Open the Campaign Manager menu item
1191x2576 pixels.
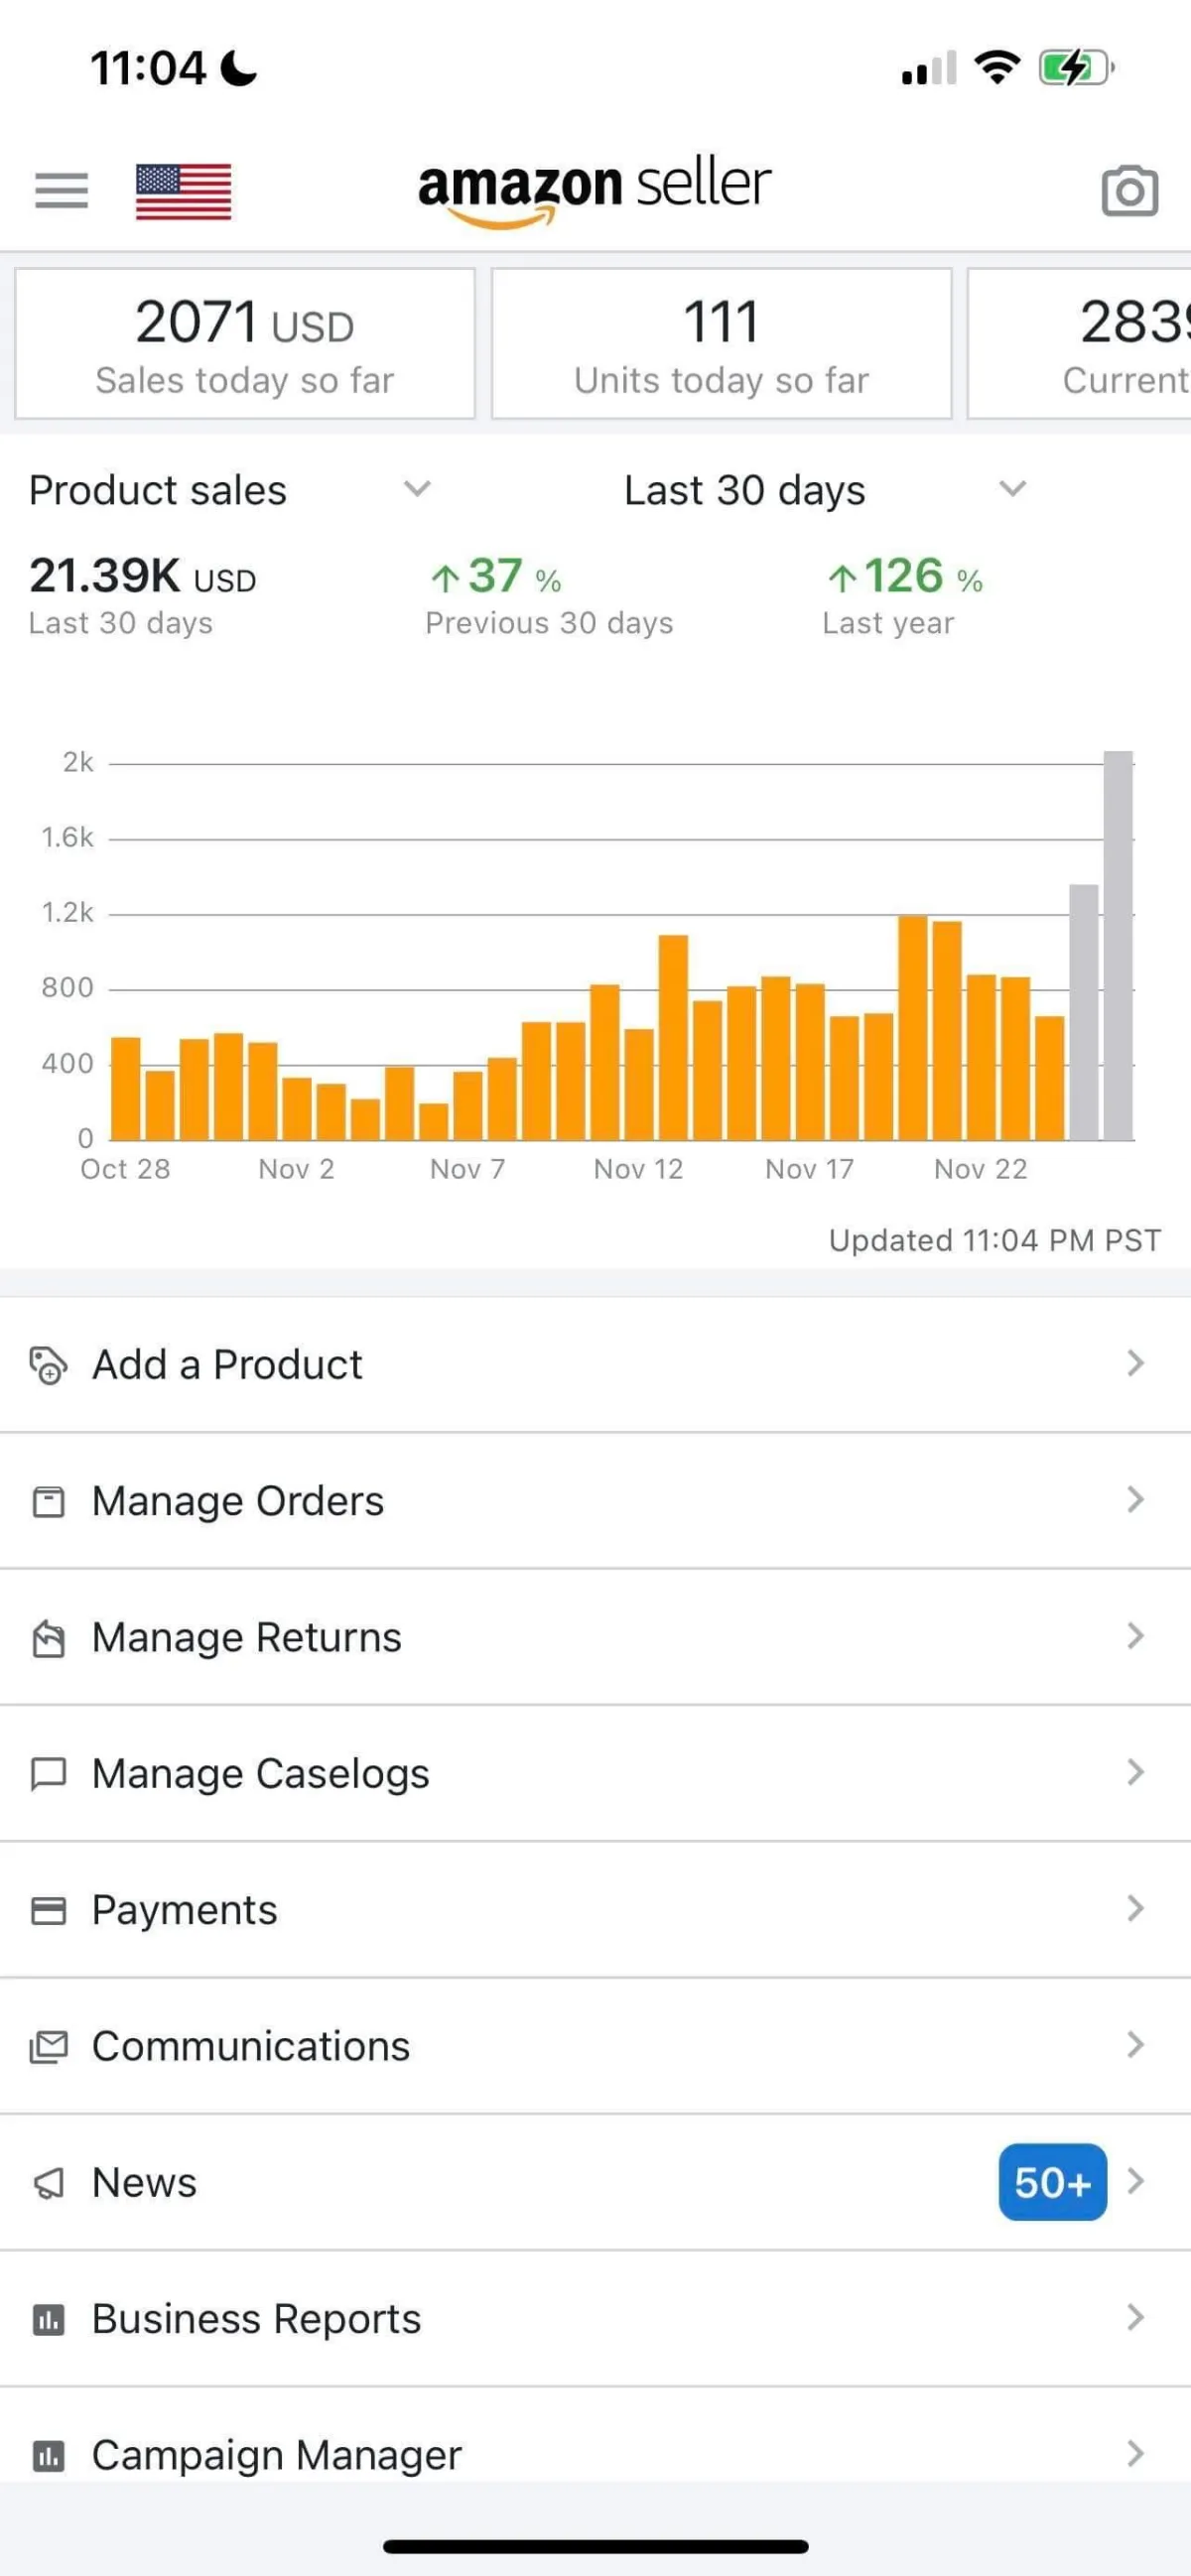[276, 2454]
